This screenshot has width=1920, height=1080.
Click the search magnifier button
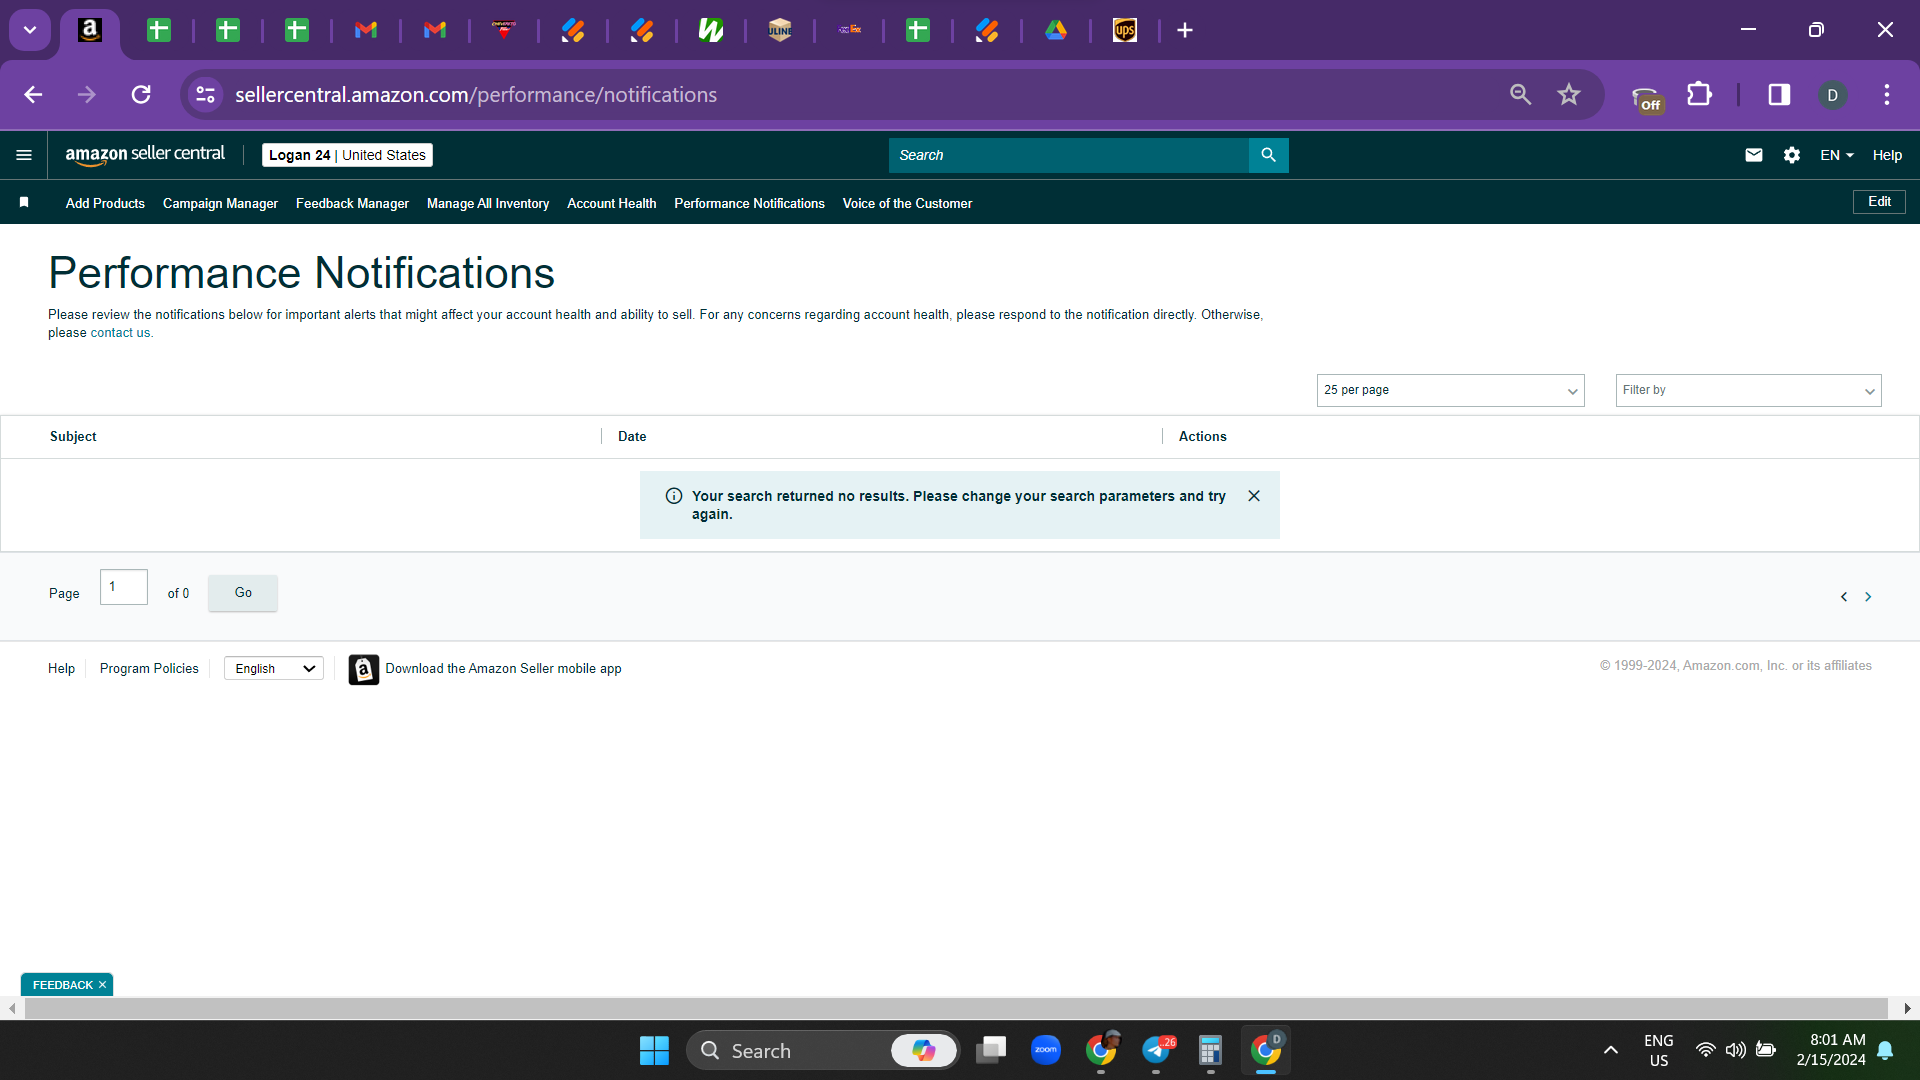tap(1268, 155)
